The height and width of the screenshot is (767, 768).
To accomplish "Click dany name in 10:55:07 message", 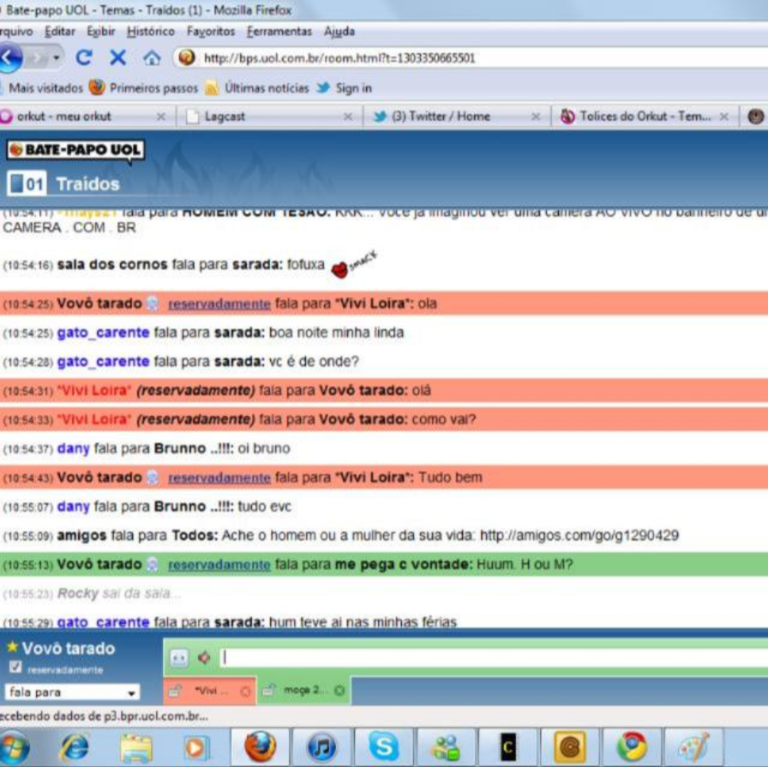I will (73, 506).
